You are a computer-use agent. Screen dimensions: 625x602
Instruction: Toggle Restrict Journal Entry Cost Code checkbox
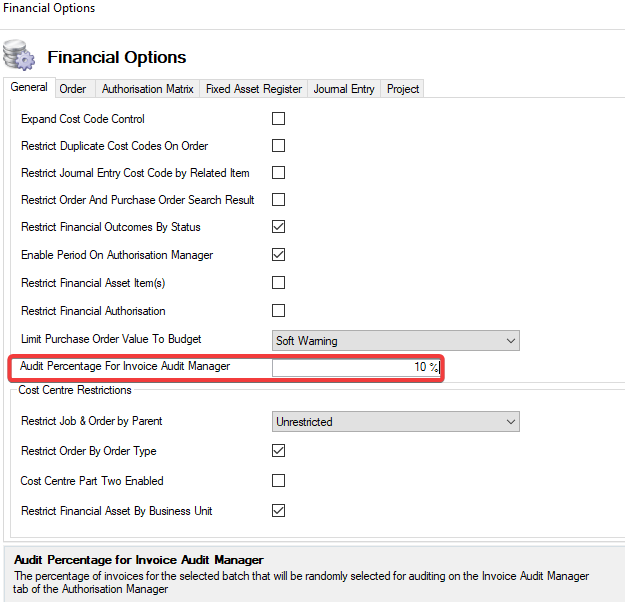click(x=279, y=173)
